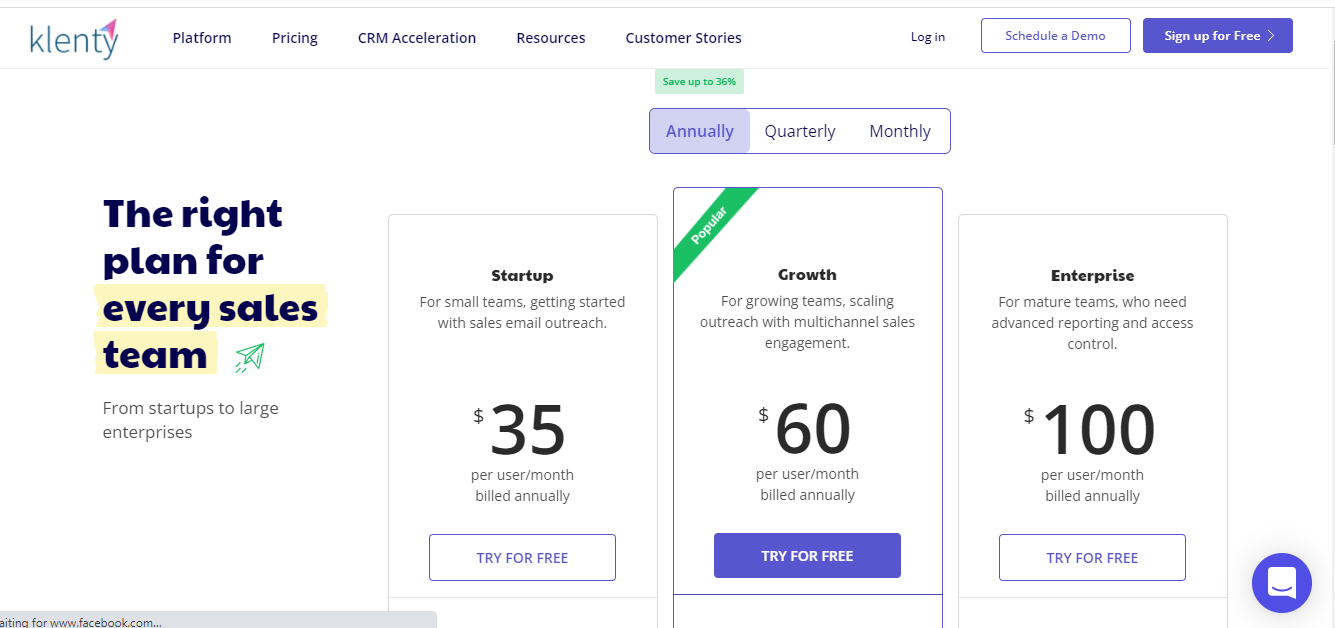Click the Startup plan title
The image size is (1335, 628).
(x=522, y=275)
